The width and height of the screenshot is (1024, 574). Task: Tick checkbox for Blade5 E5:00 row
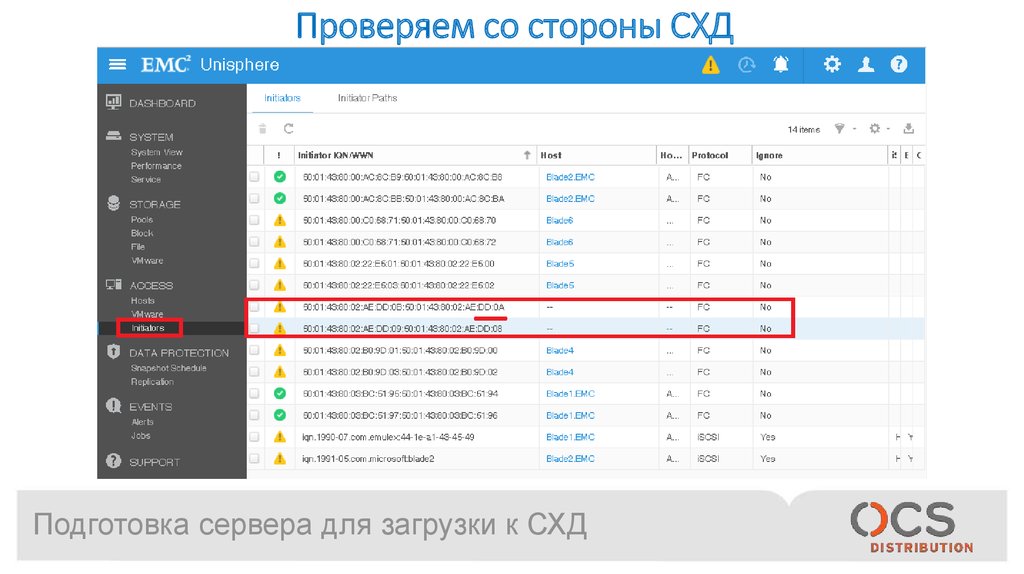254,263
